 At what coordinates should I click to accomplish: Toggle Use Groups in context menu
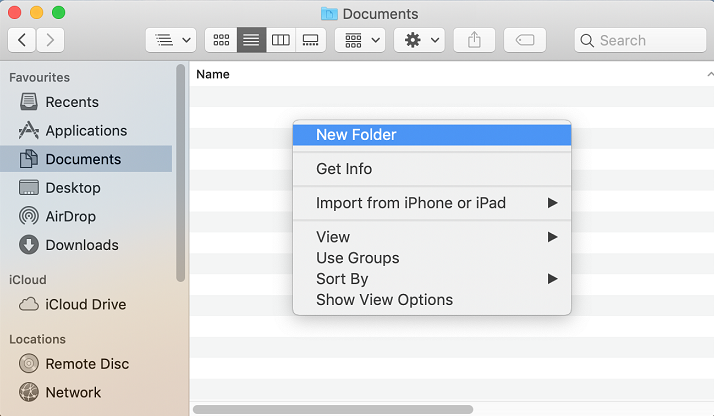click(432, 258)
